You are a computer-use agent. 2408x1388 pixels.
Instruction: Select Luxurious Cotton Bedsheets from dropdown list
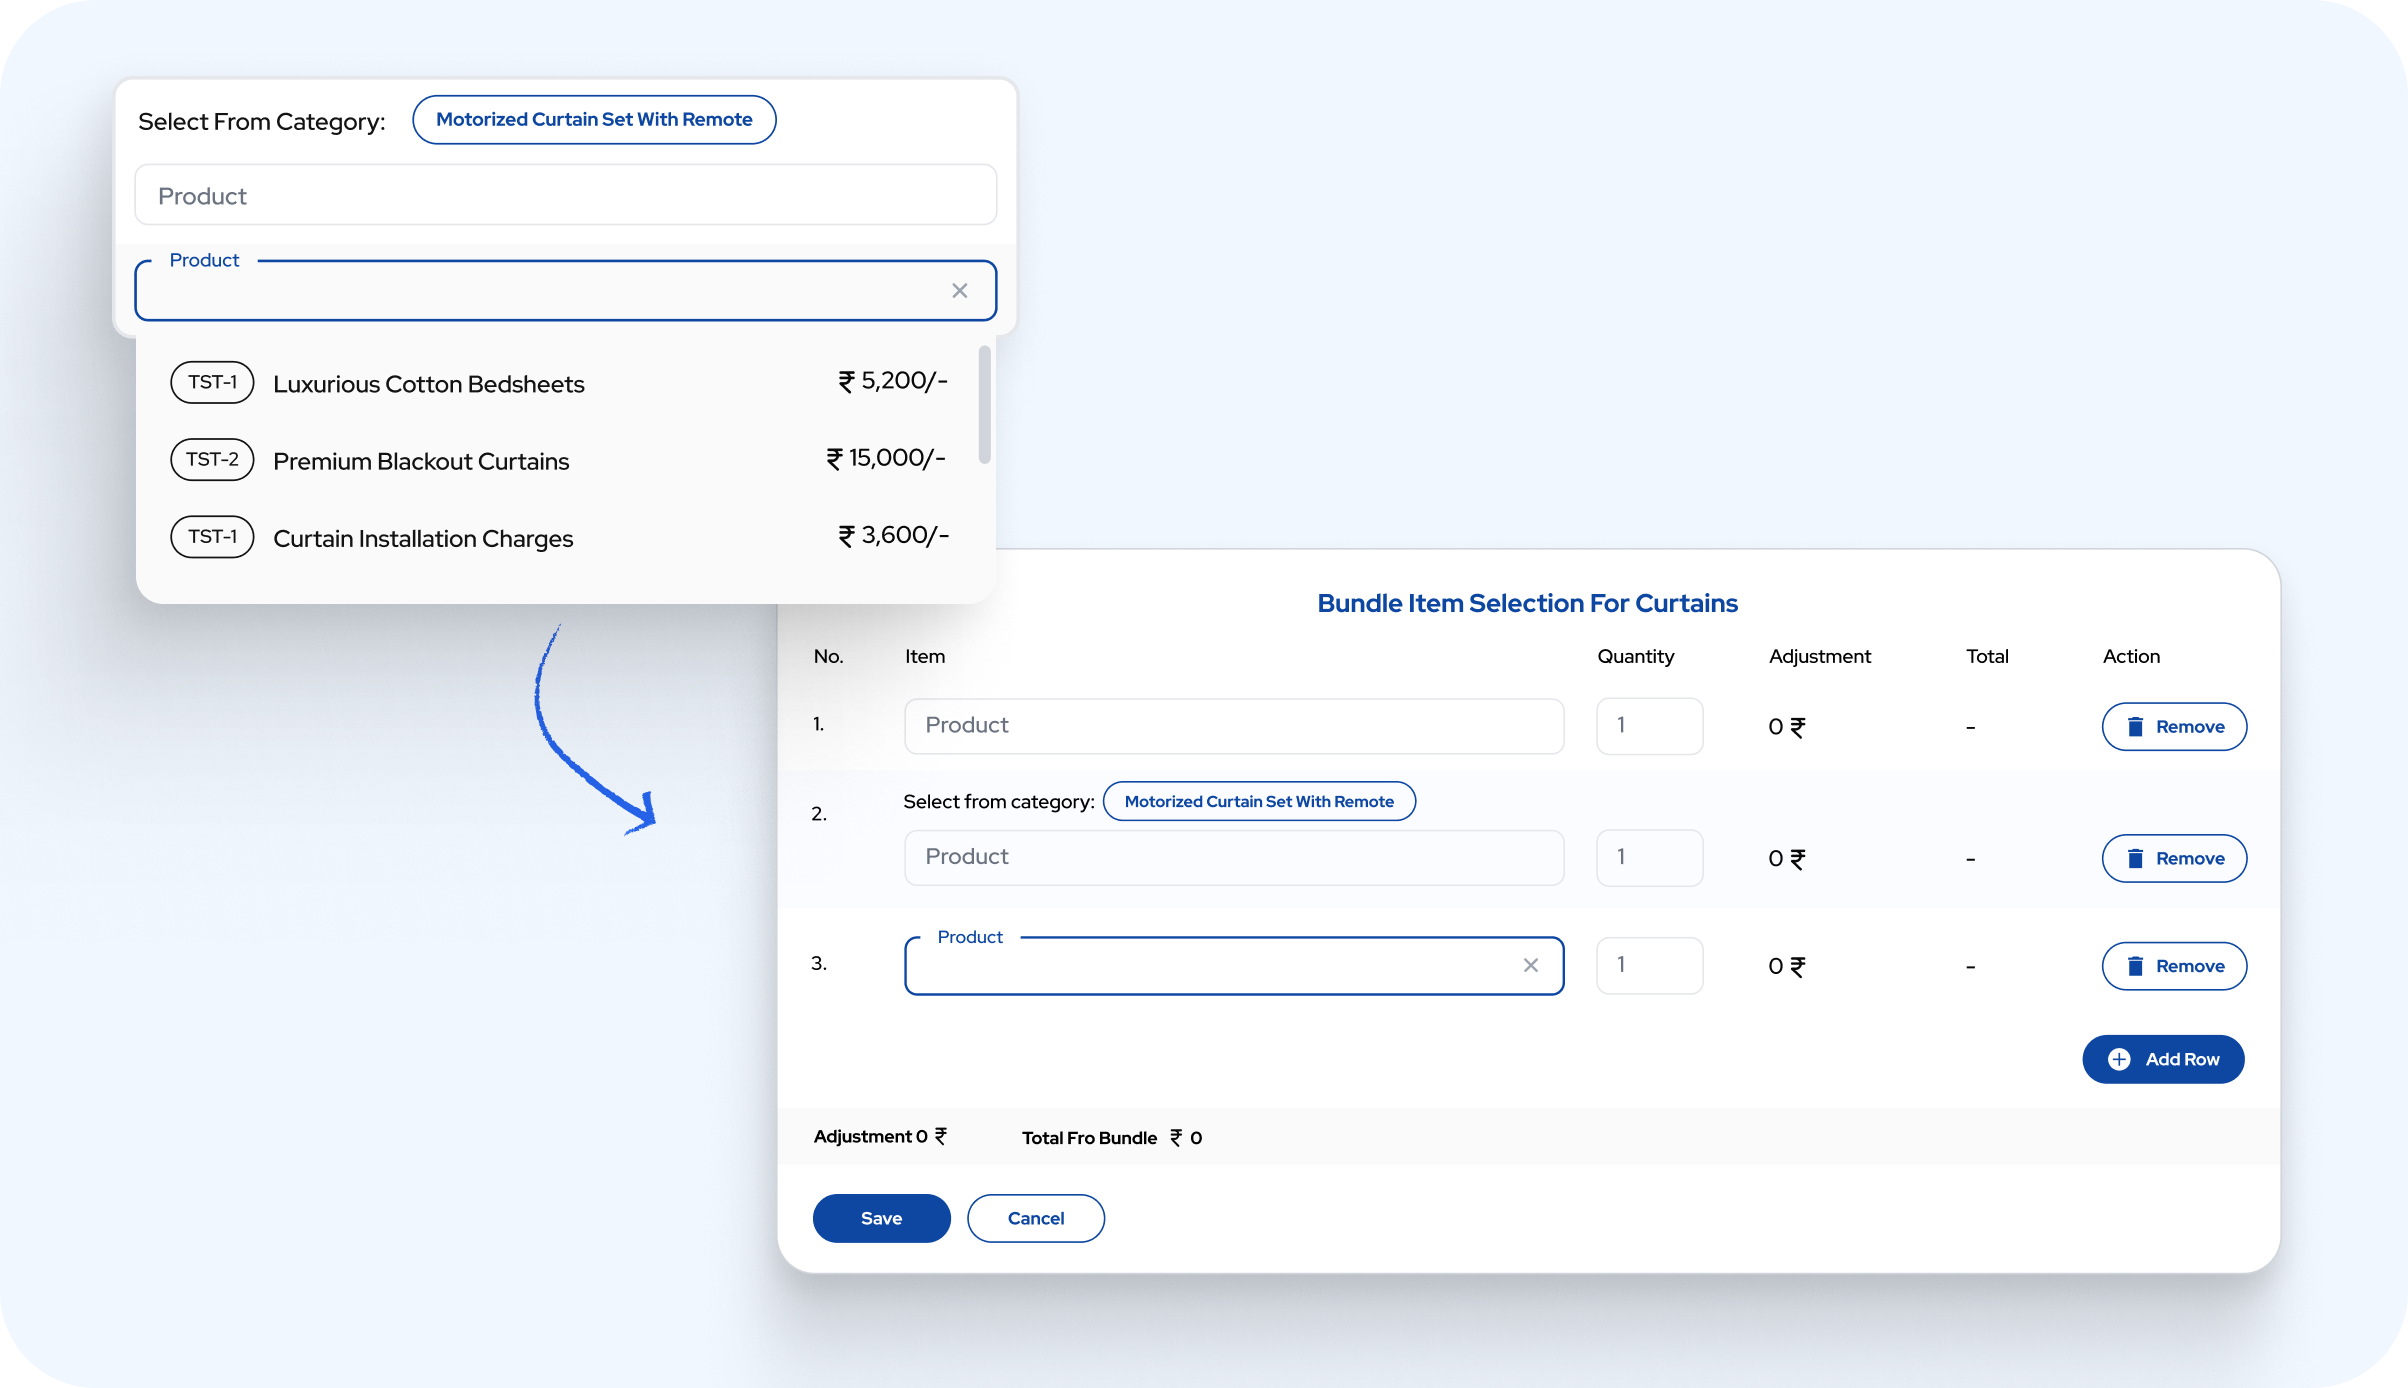(x=428, y=384)
